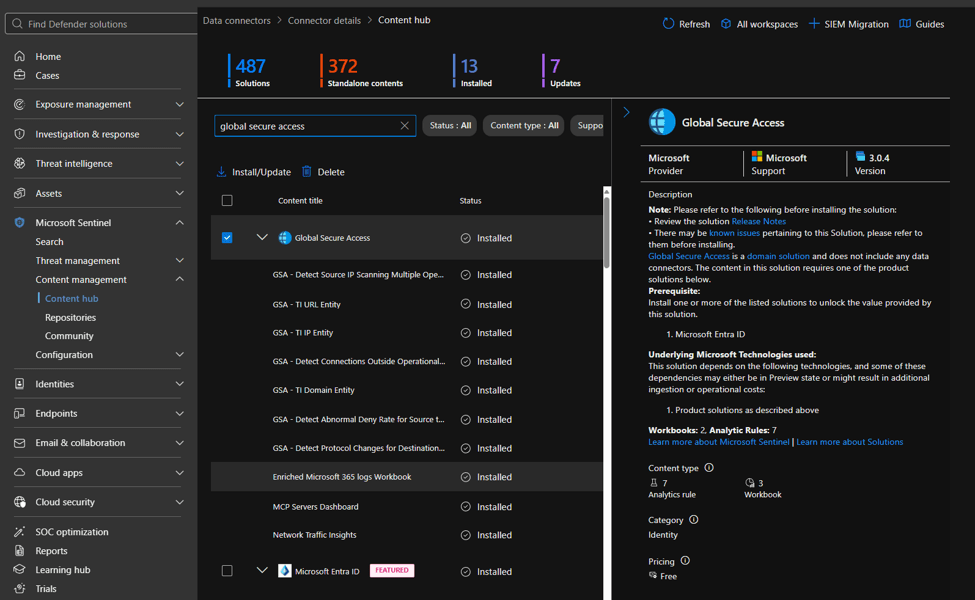975x600 pixels.
Task: Collapse the Global Secure Access row chevron
Action: point(262,238)
